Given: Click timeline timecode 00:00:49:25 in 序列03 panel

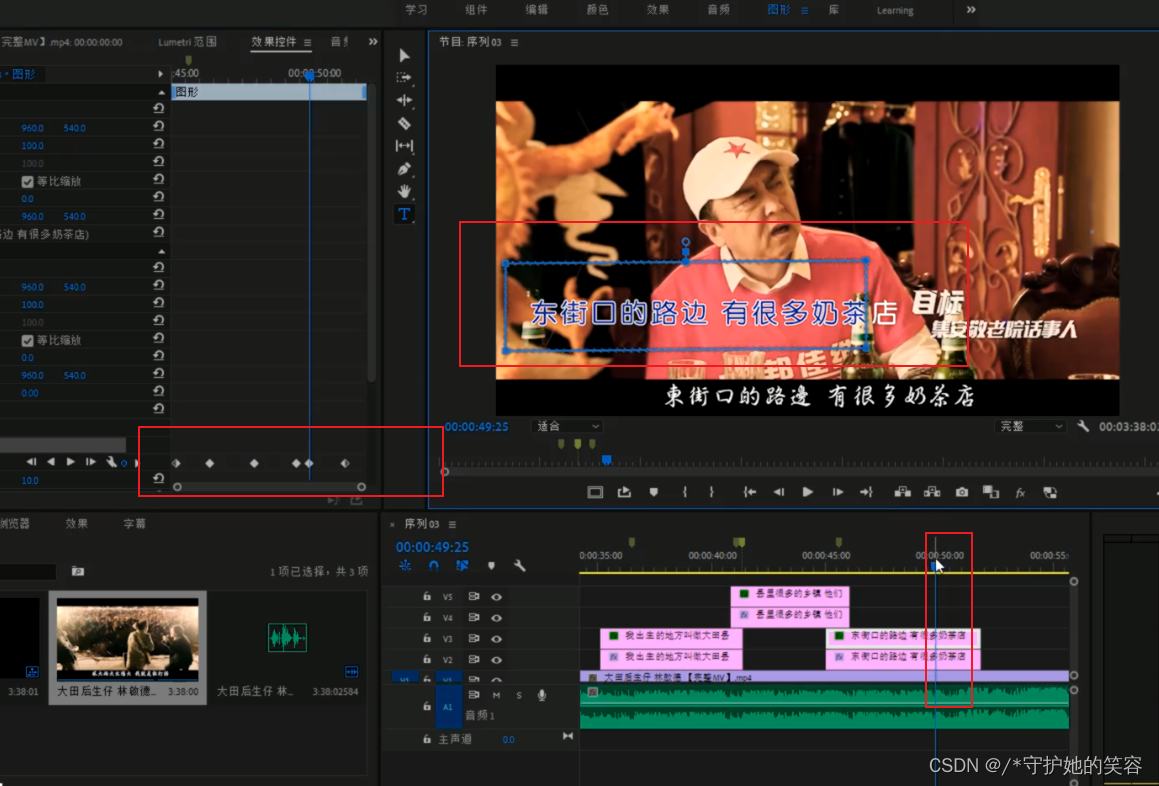Looking at the screenshot, I should click(x=432, y=547).
